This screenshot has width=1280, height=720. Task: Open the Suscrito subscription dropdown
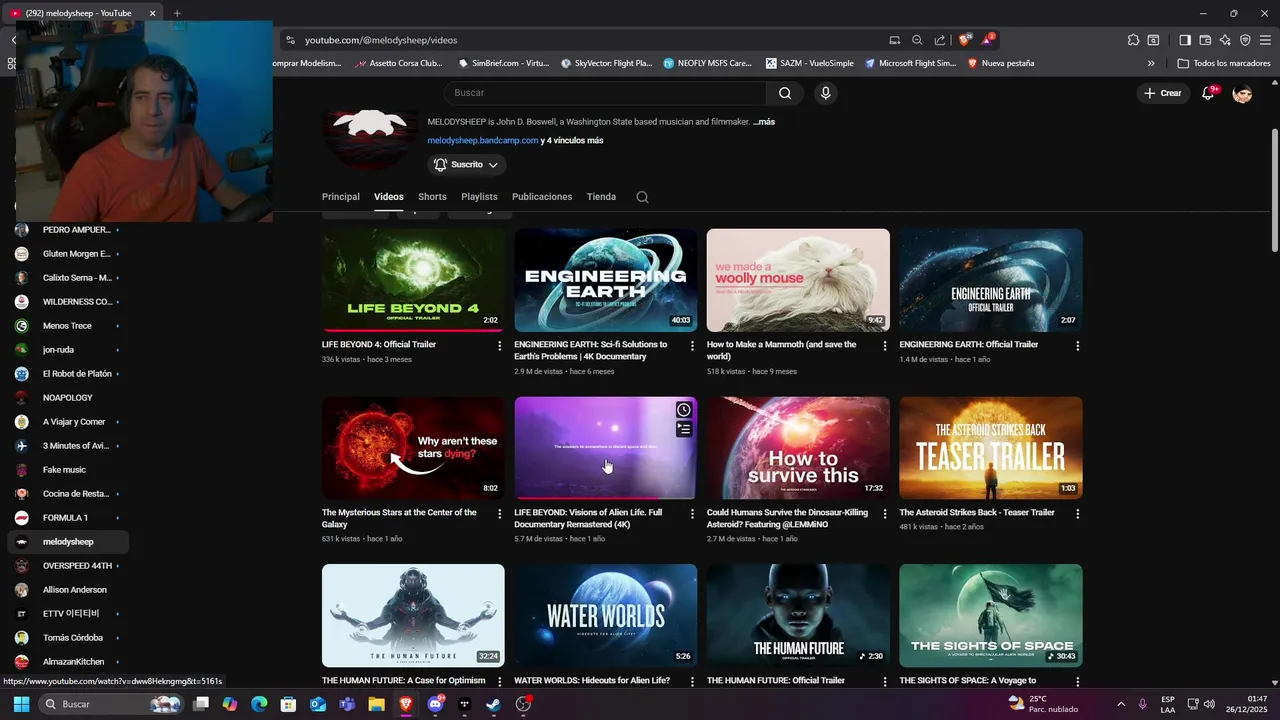[467, 165]
